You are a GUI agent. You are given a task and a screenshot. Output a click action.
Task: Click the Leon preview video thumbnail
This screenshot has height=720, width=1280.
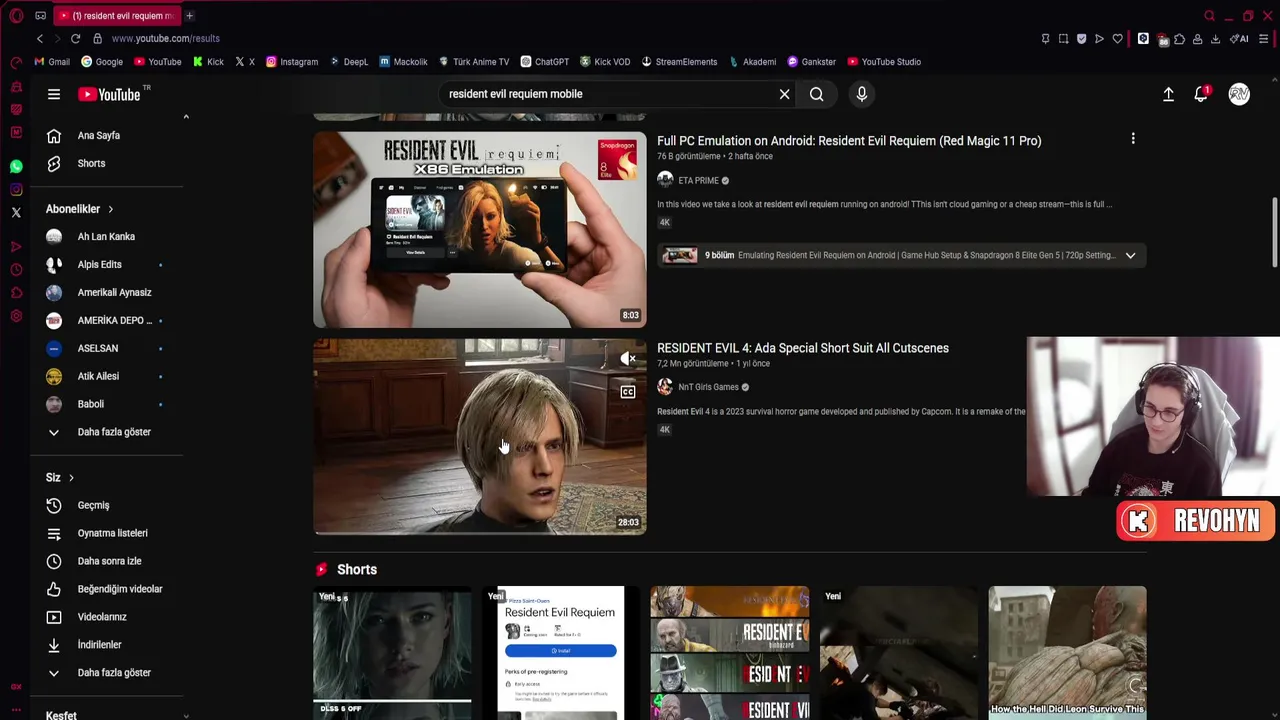(480, 437)
